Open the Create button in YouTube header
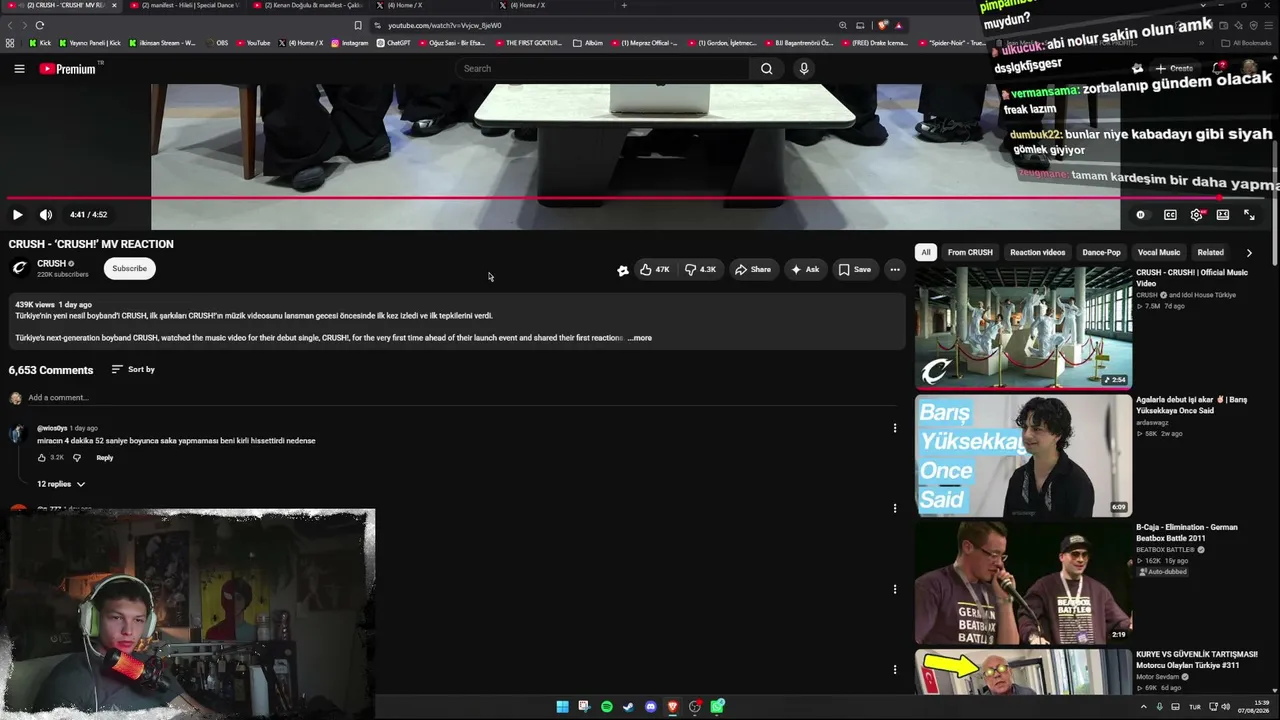 [1174, 69]
